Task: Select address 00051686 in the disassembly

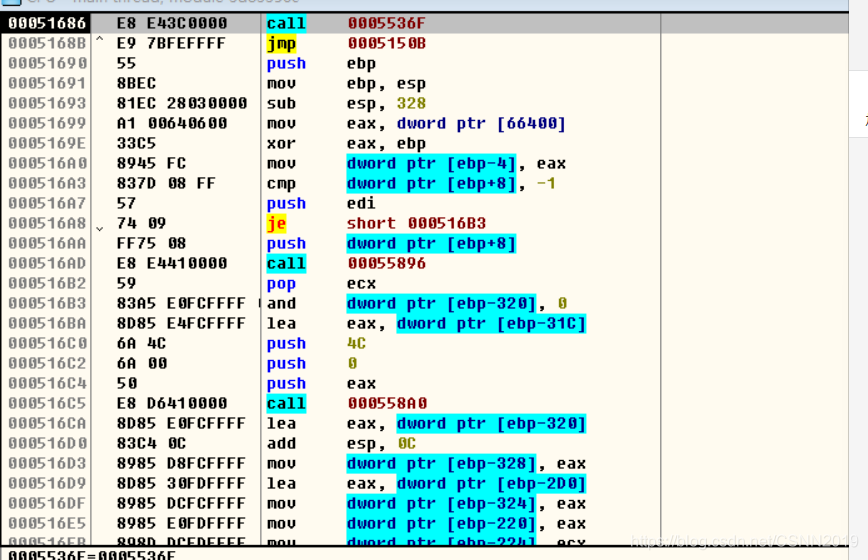Action: coord(47,23)
